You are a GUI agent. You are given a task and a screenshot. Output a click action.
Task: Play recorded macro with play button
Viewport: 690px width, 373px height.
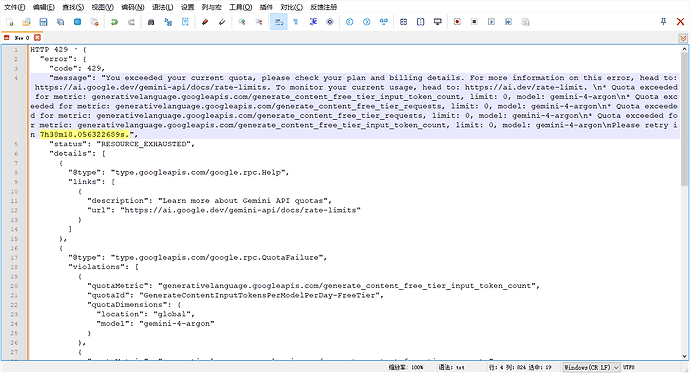(492, 22)
